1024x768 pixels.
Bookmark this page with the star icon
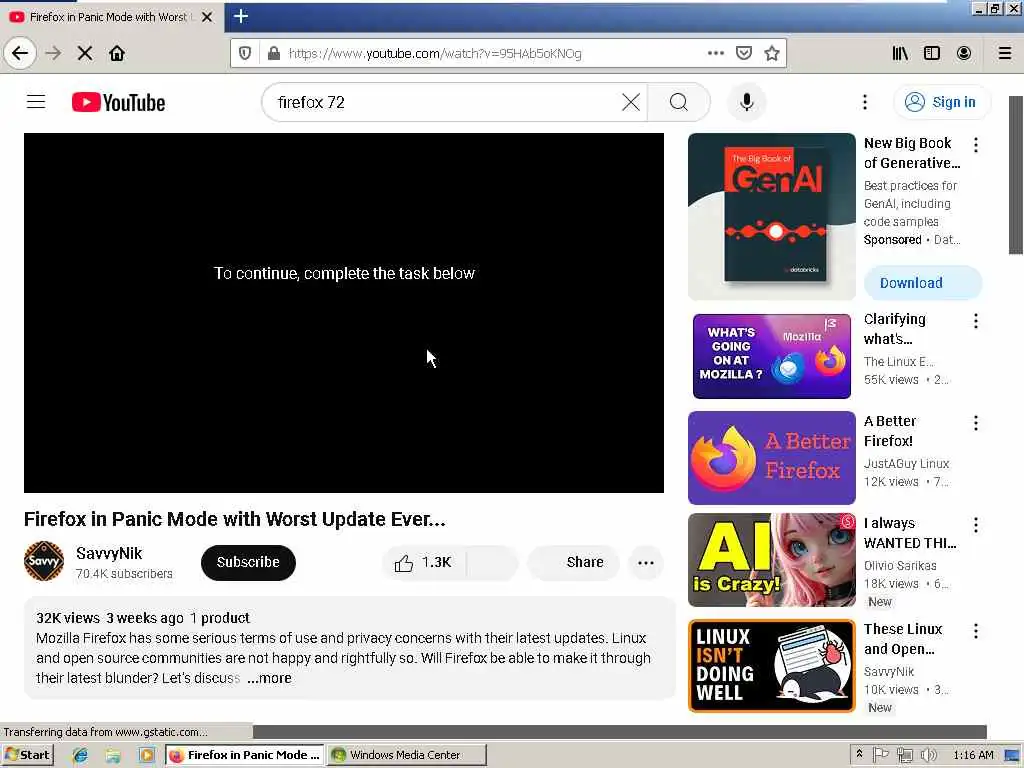[772, 53]
